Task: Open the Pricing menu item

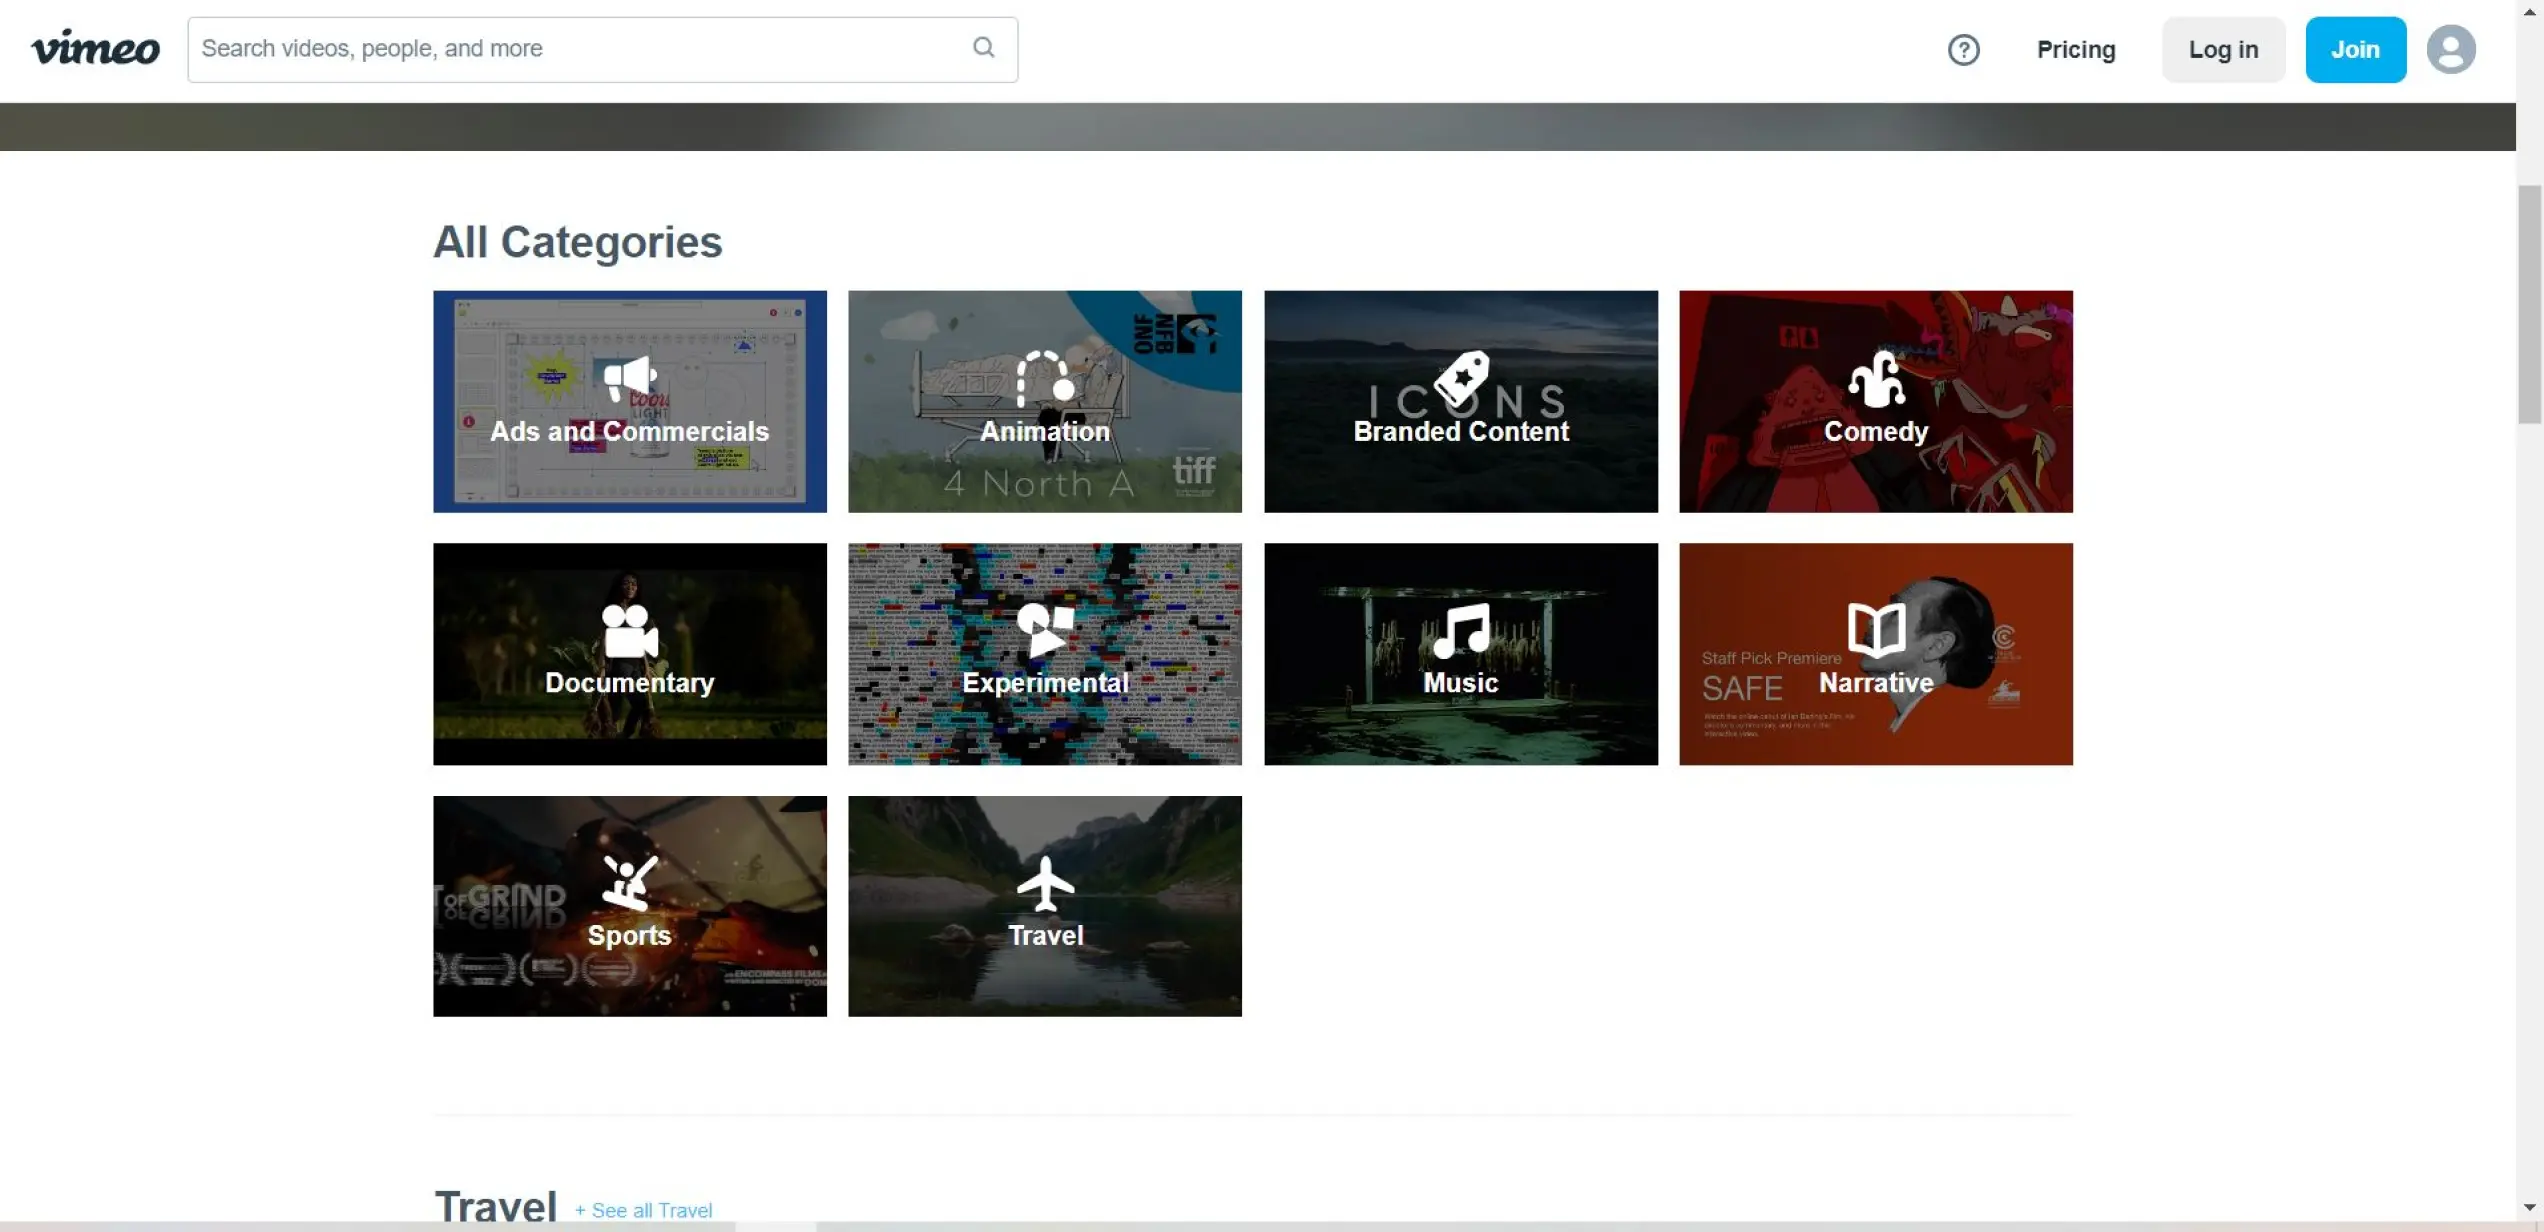Action: point(2075,50)
